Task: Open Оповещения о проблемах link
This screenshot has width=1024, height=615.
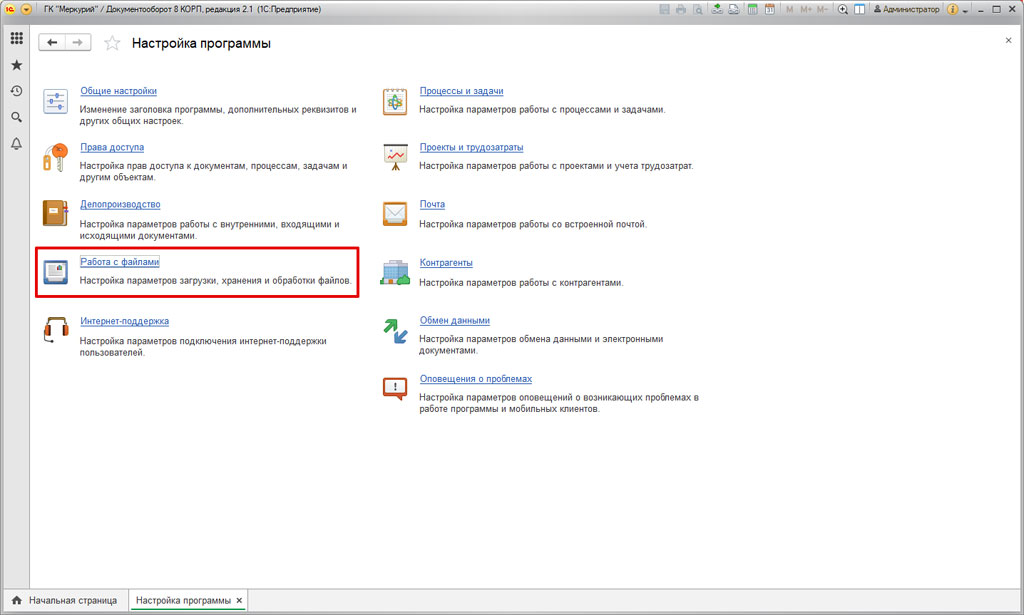Action: [x=475, y=379]
